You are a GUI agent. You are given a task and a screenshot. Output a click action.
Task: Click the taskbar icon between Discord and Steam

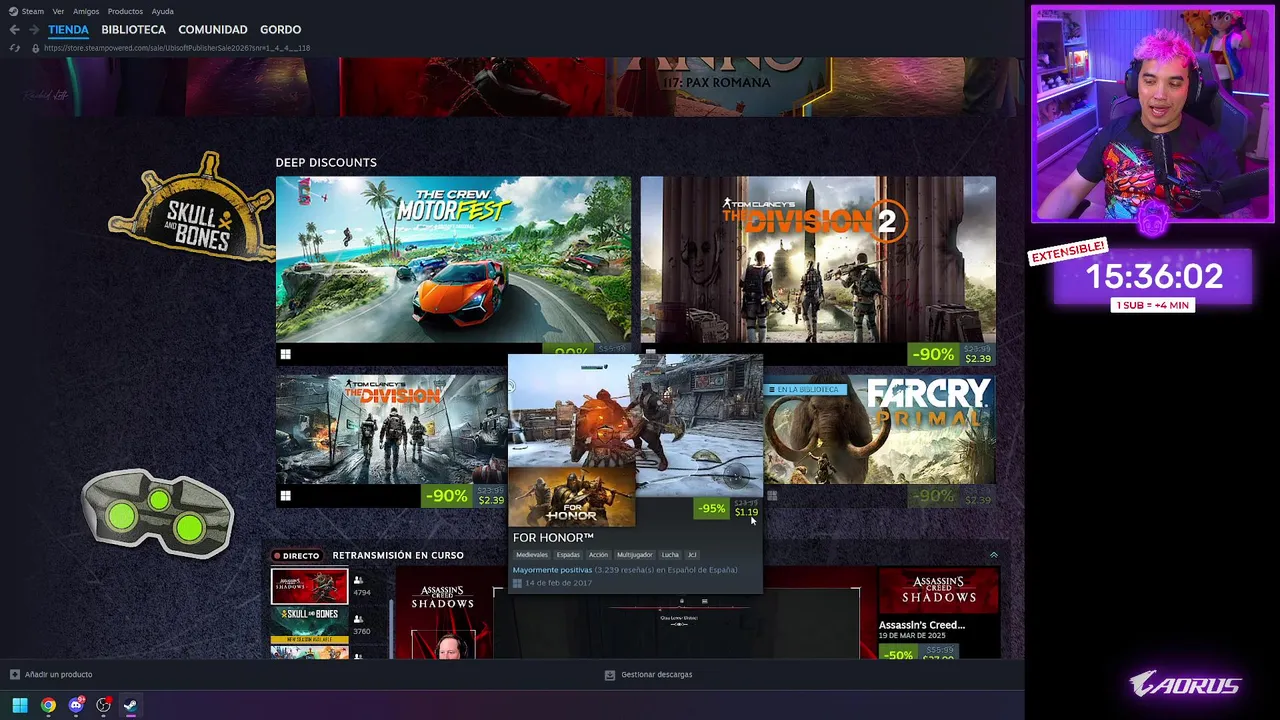pyautogui.click(x=103, y=705)
